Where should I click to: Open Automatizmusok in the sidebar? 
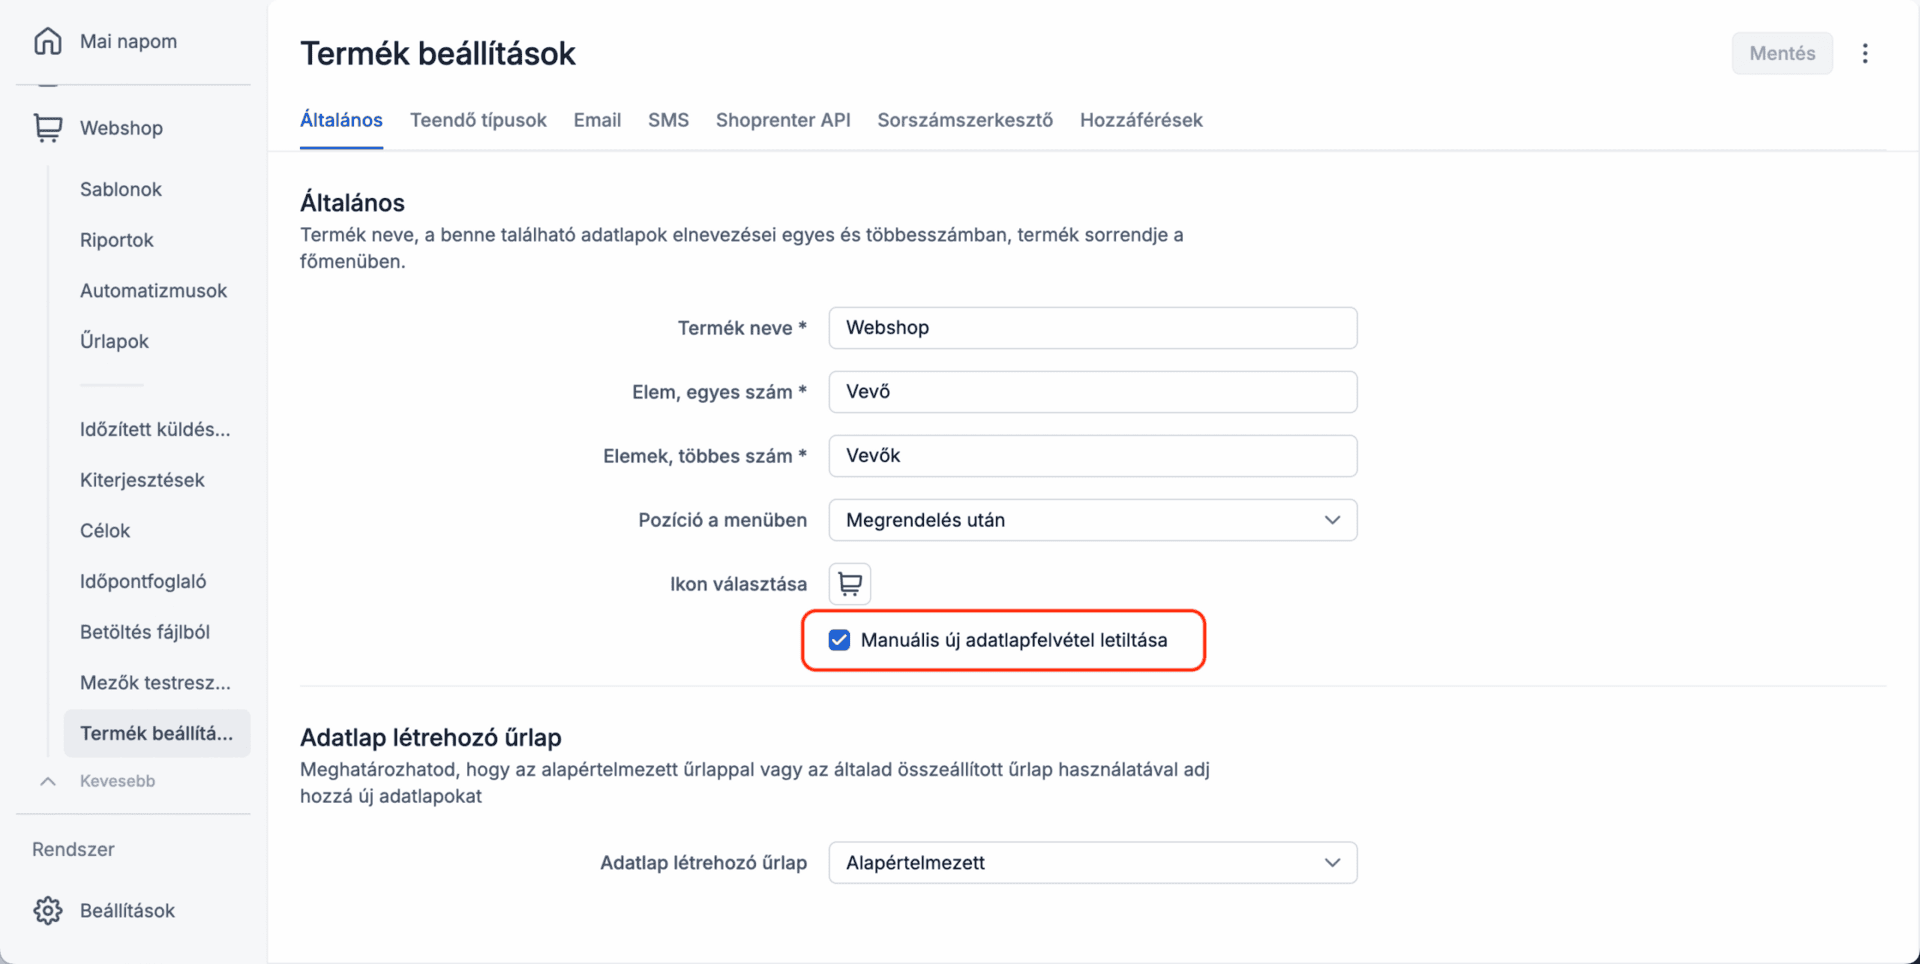click(x=153, y=291)
